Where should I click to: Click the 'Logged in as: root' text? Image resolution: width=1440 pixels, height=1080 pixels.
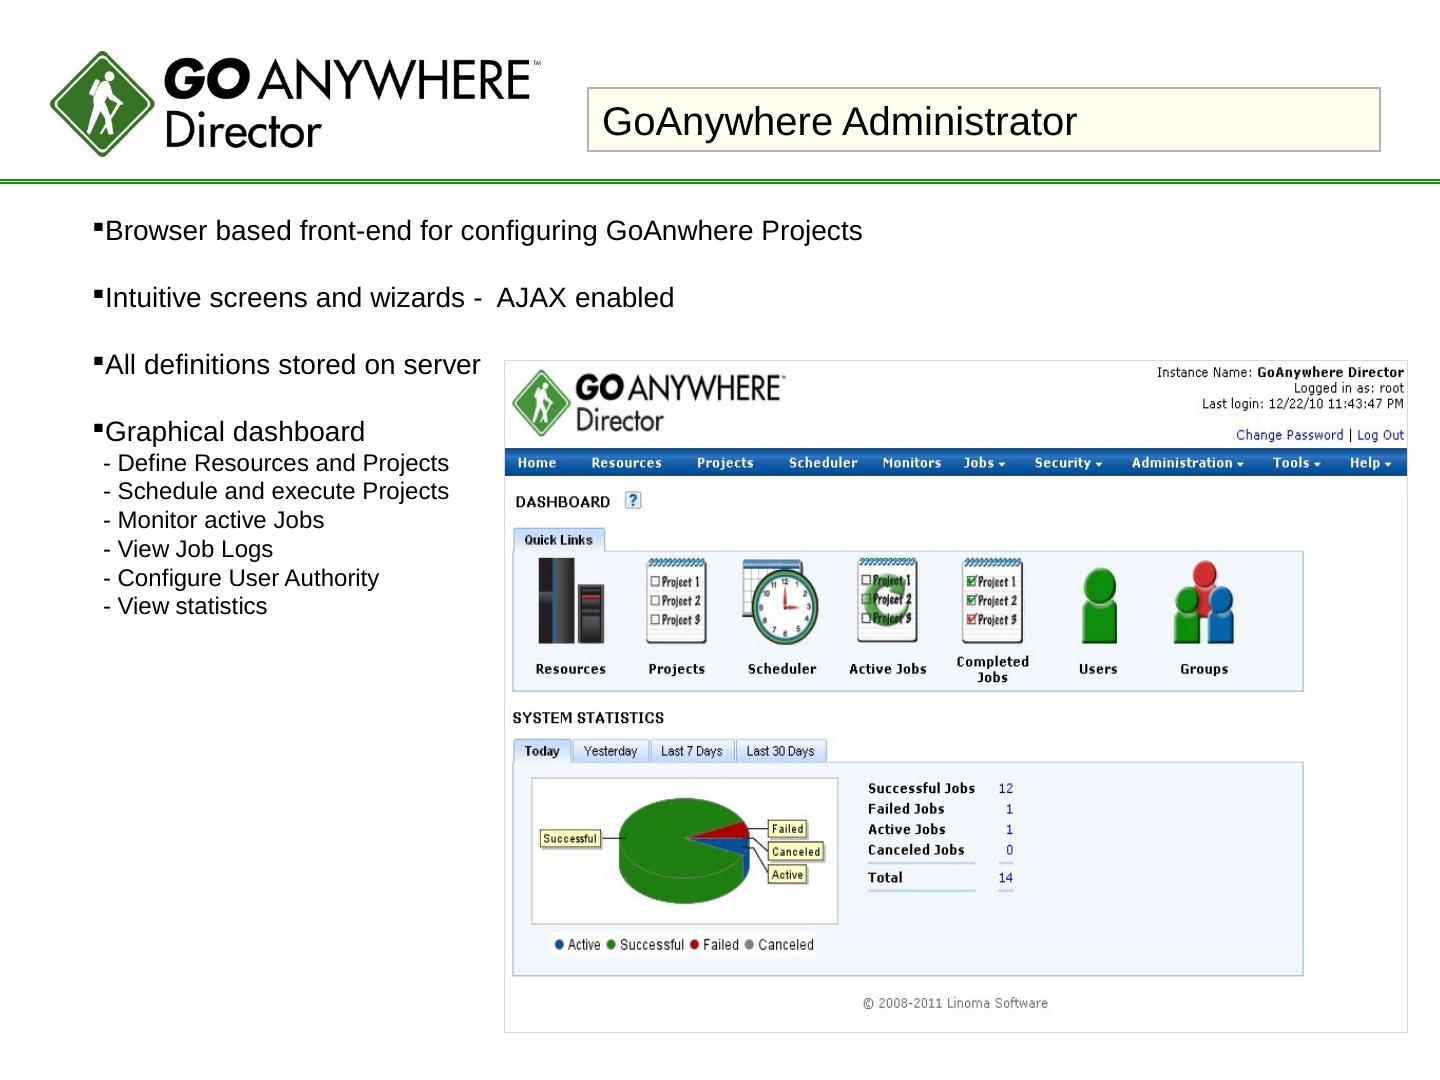(x=1349, y=388)
